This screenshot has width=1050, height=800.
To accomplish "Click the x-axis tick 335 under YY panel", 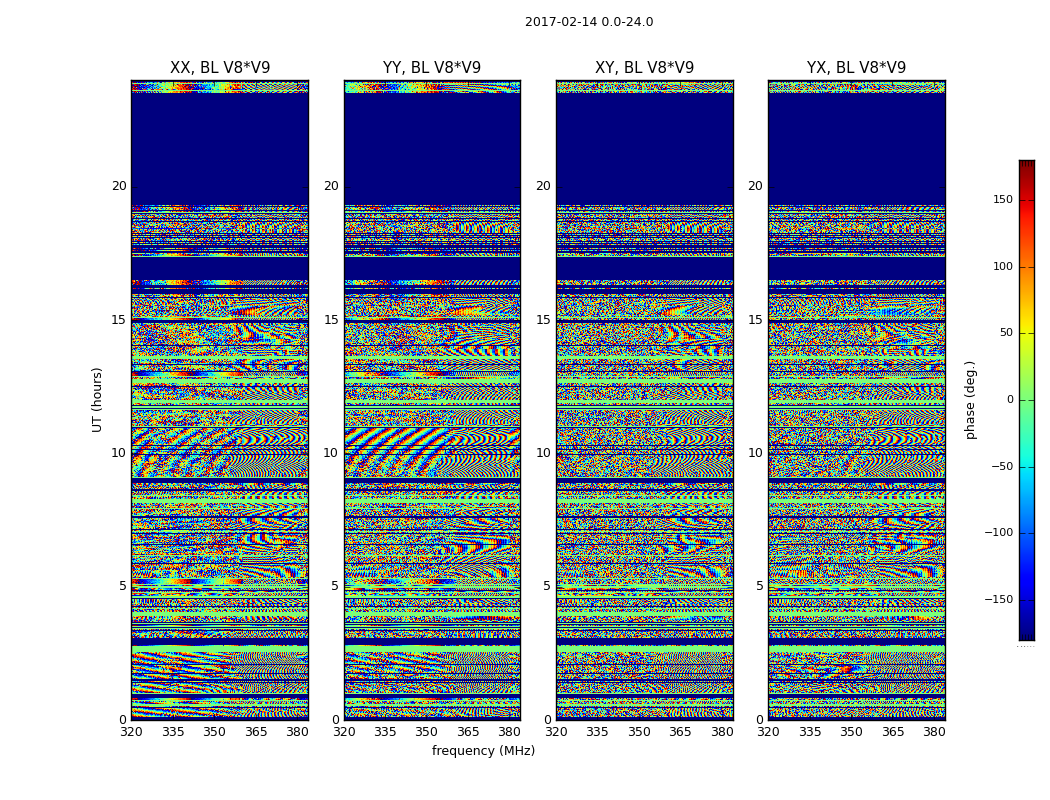I will [385, 732].
